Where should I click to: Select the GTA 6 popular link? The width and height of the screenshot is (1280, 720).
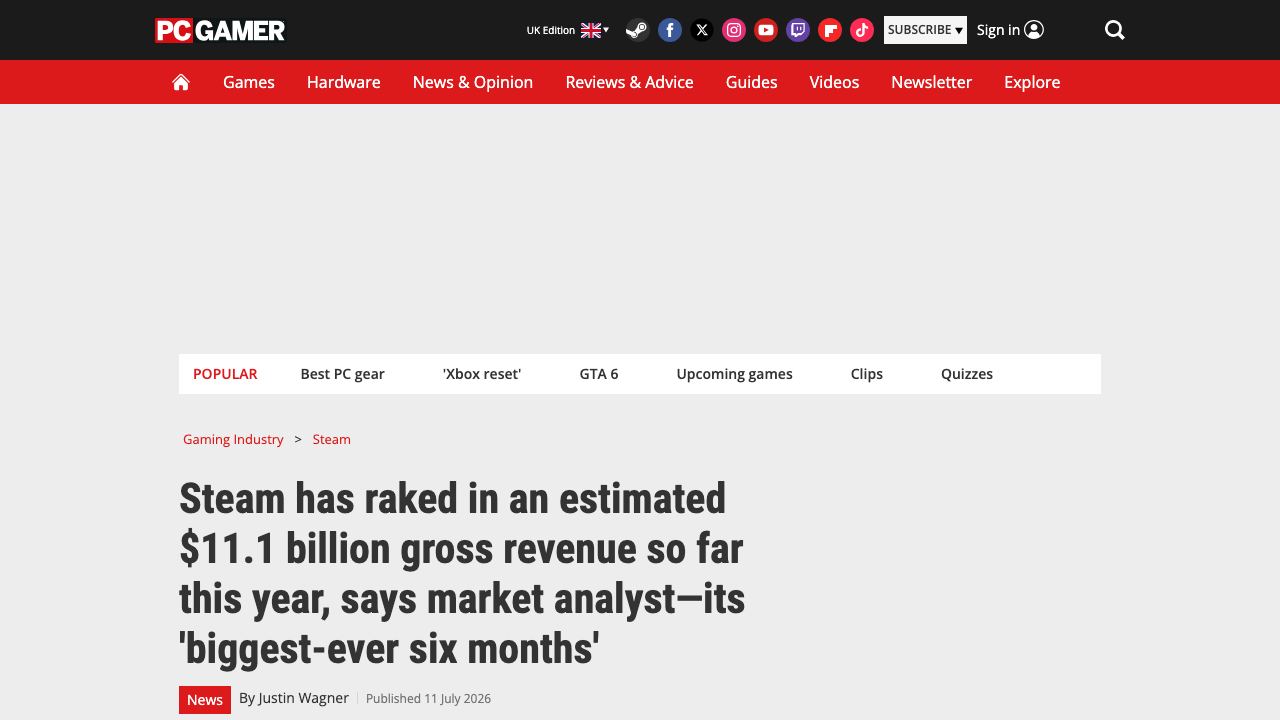click(599, 374)
